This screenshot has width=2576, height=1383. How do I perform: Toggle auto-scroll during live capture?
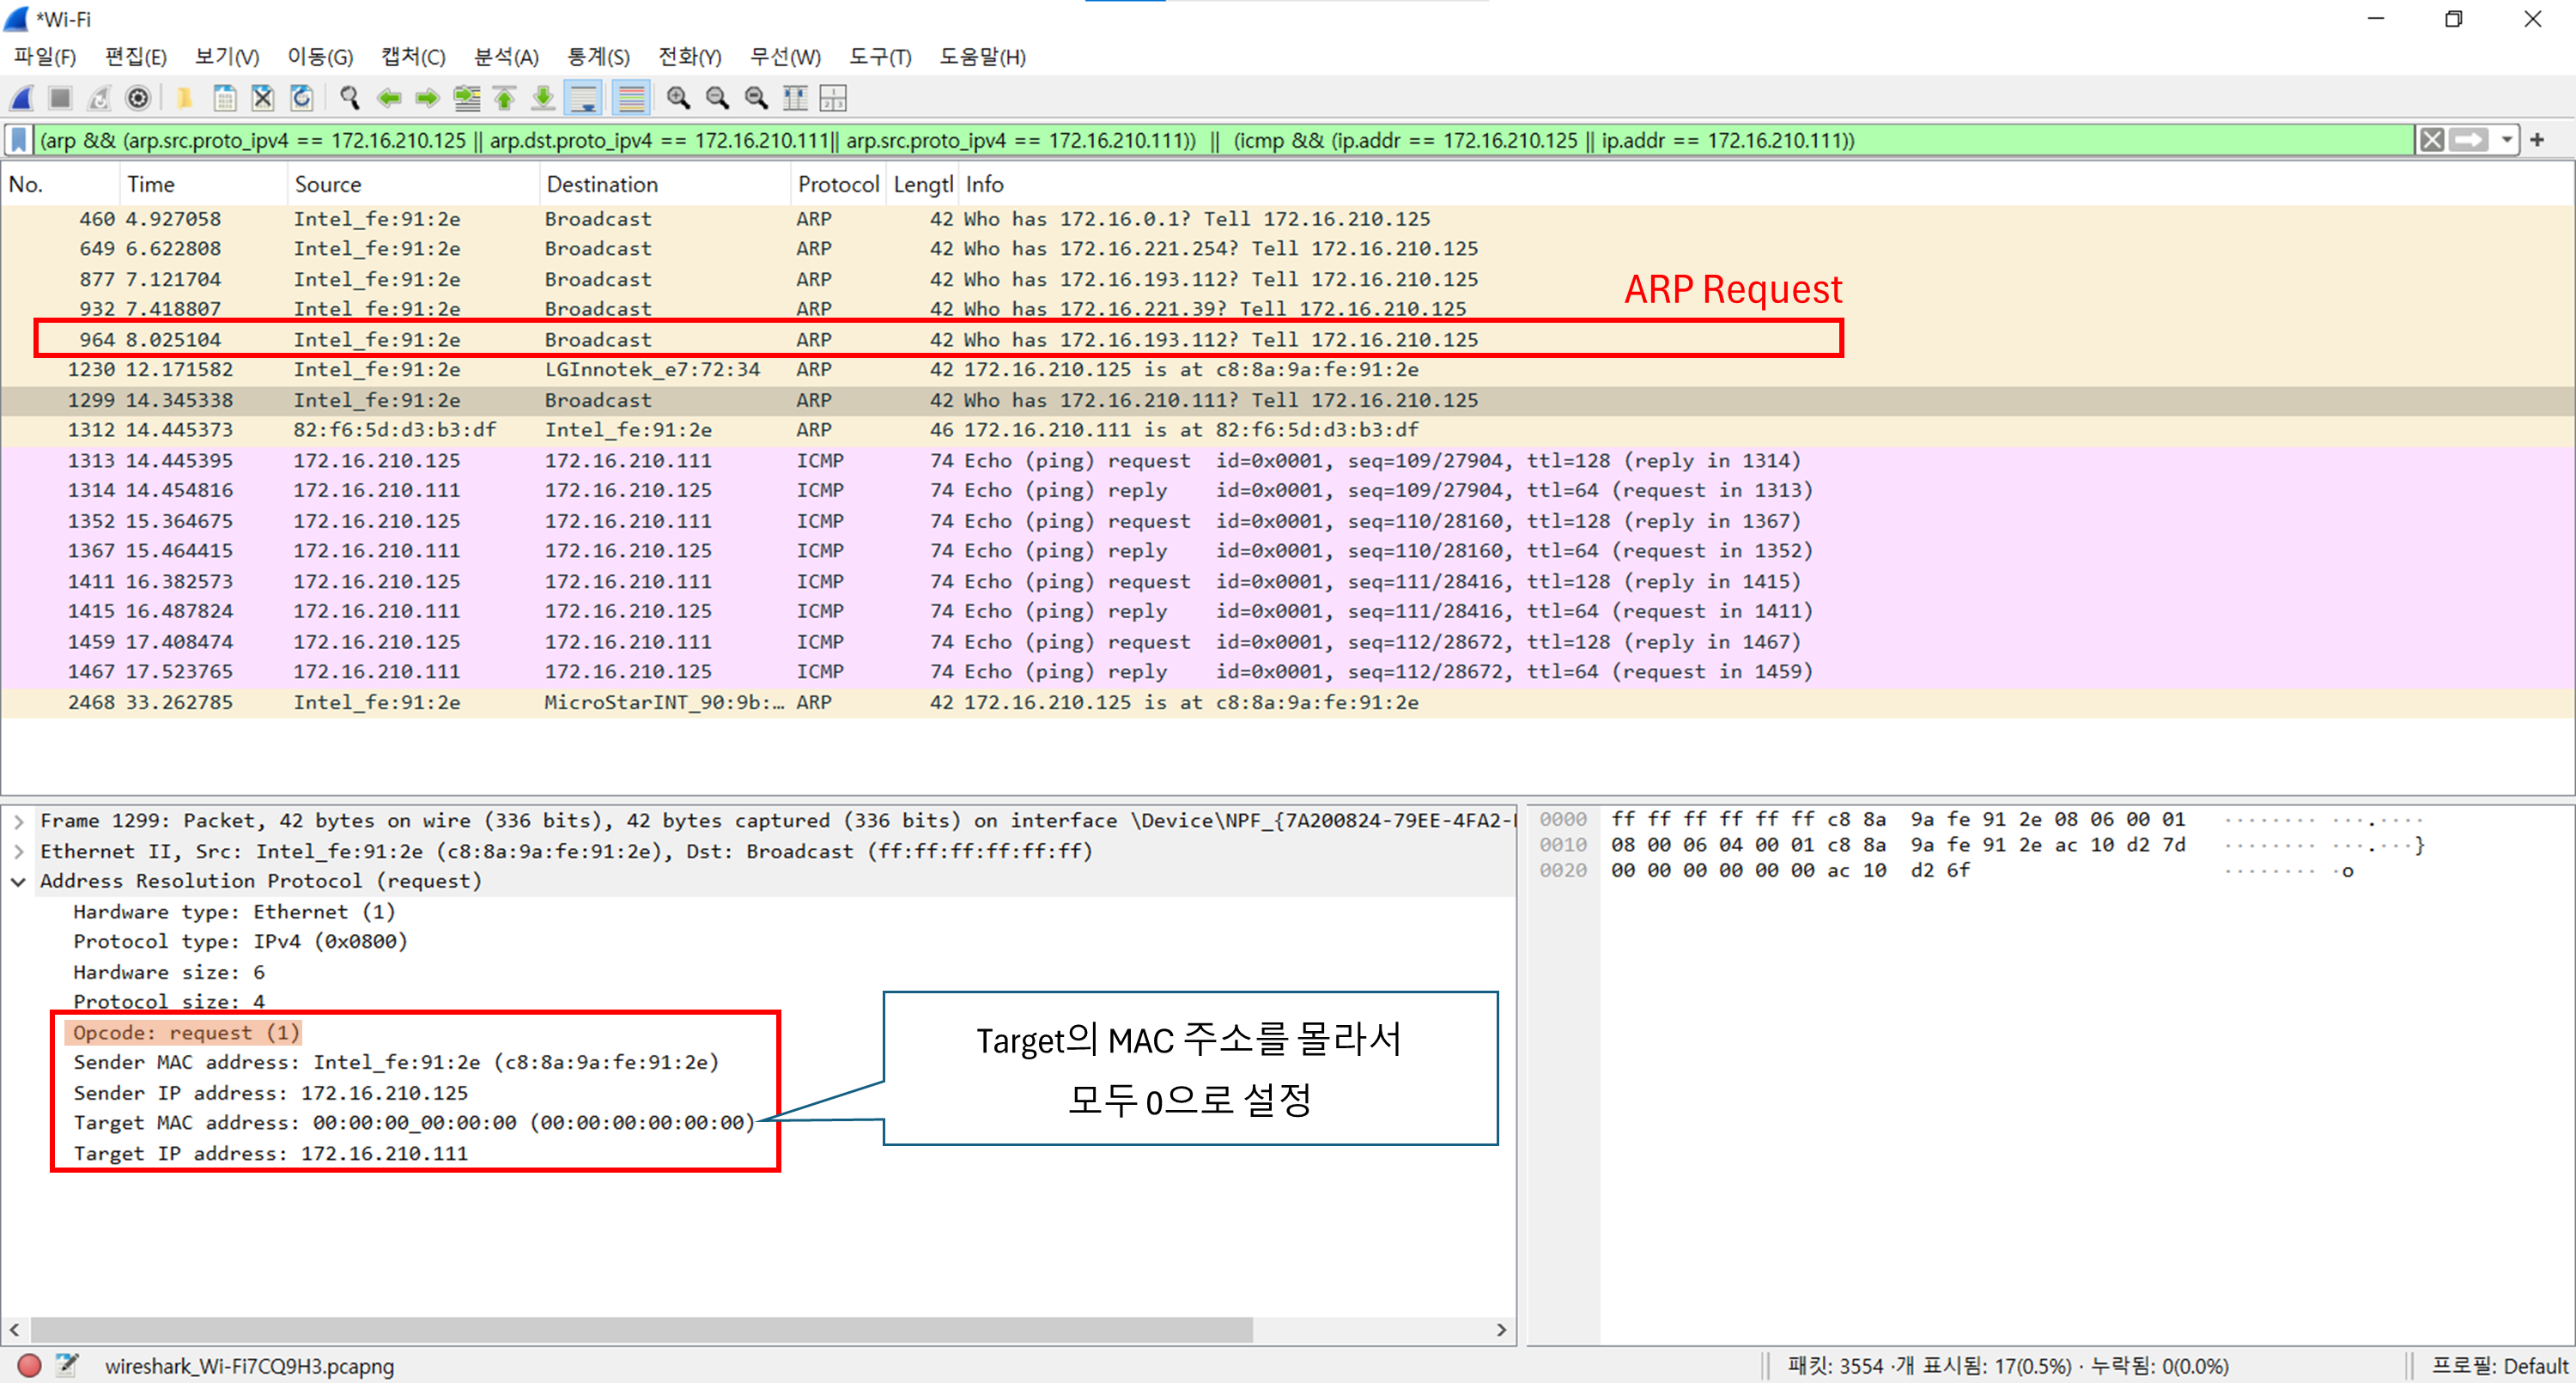pos(583,98)
